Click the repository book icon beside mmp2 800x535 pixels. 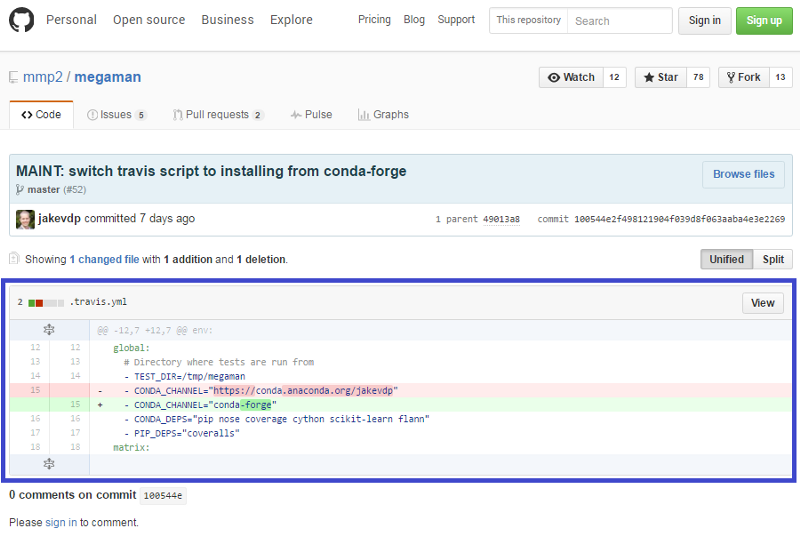[13, 78]
